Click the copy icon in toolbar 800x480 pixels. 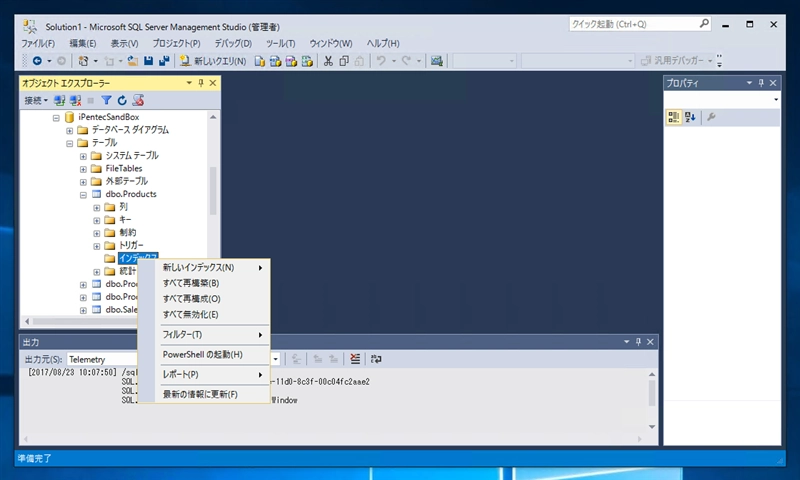pyautogui.click(x=344, y=61)
